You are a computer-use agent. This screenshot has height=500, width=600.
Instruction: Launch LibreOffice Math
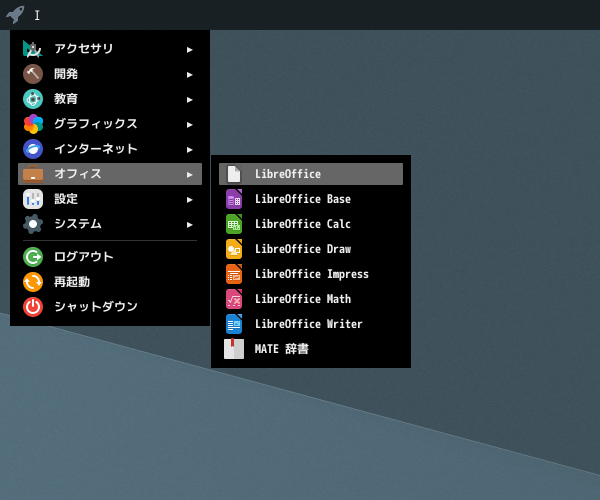[311, 299]
